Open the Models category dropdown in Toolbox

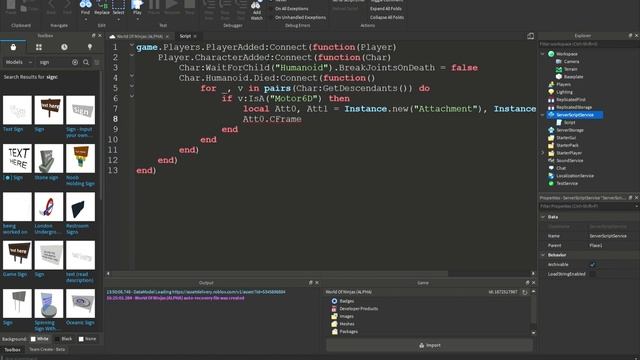pyautogui.click(x=18, y=62)
